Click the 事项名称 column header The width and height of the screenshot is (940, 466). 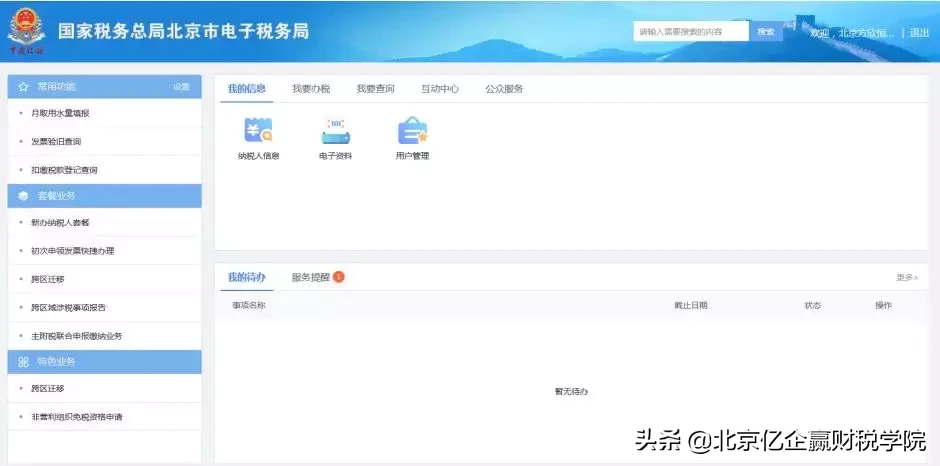click(249, 305)
